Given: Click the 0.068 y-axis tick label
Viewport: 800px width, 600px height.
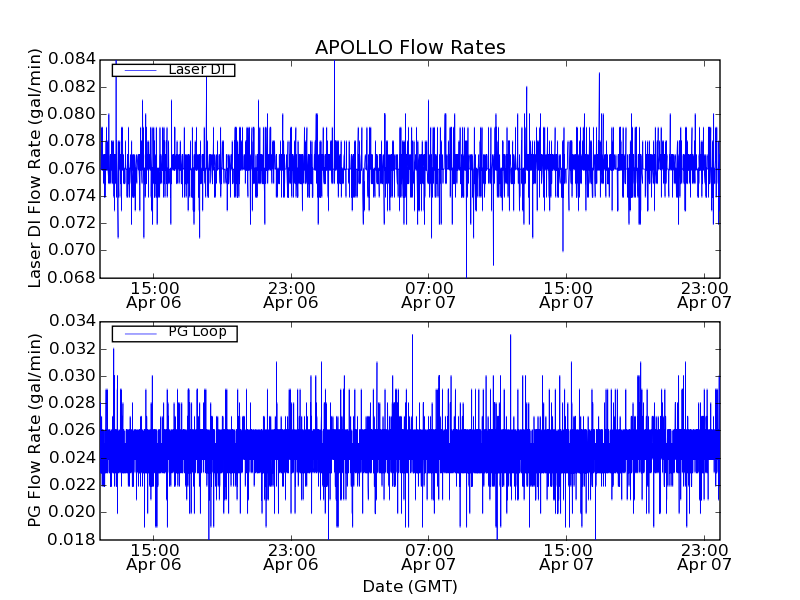Looking at the screenshot, I should point(72,278).
